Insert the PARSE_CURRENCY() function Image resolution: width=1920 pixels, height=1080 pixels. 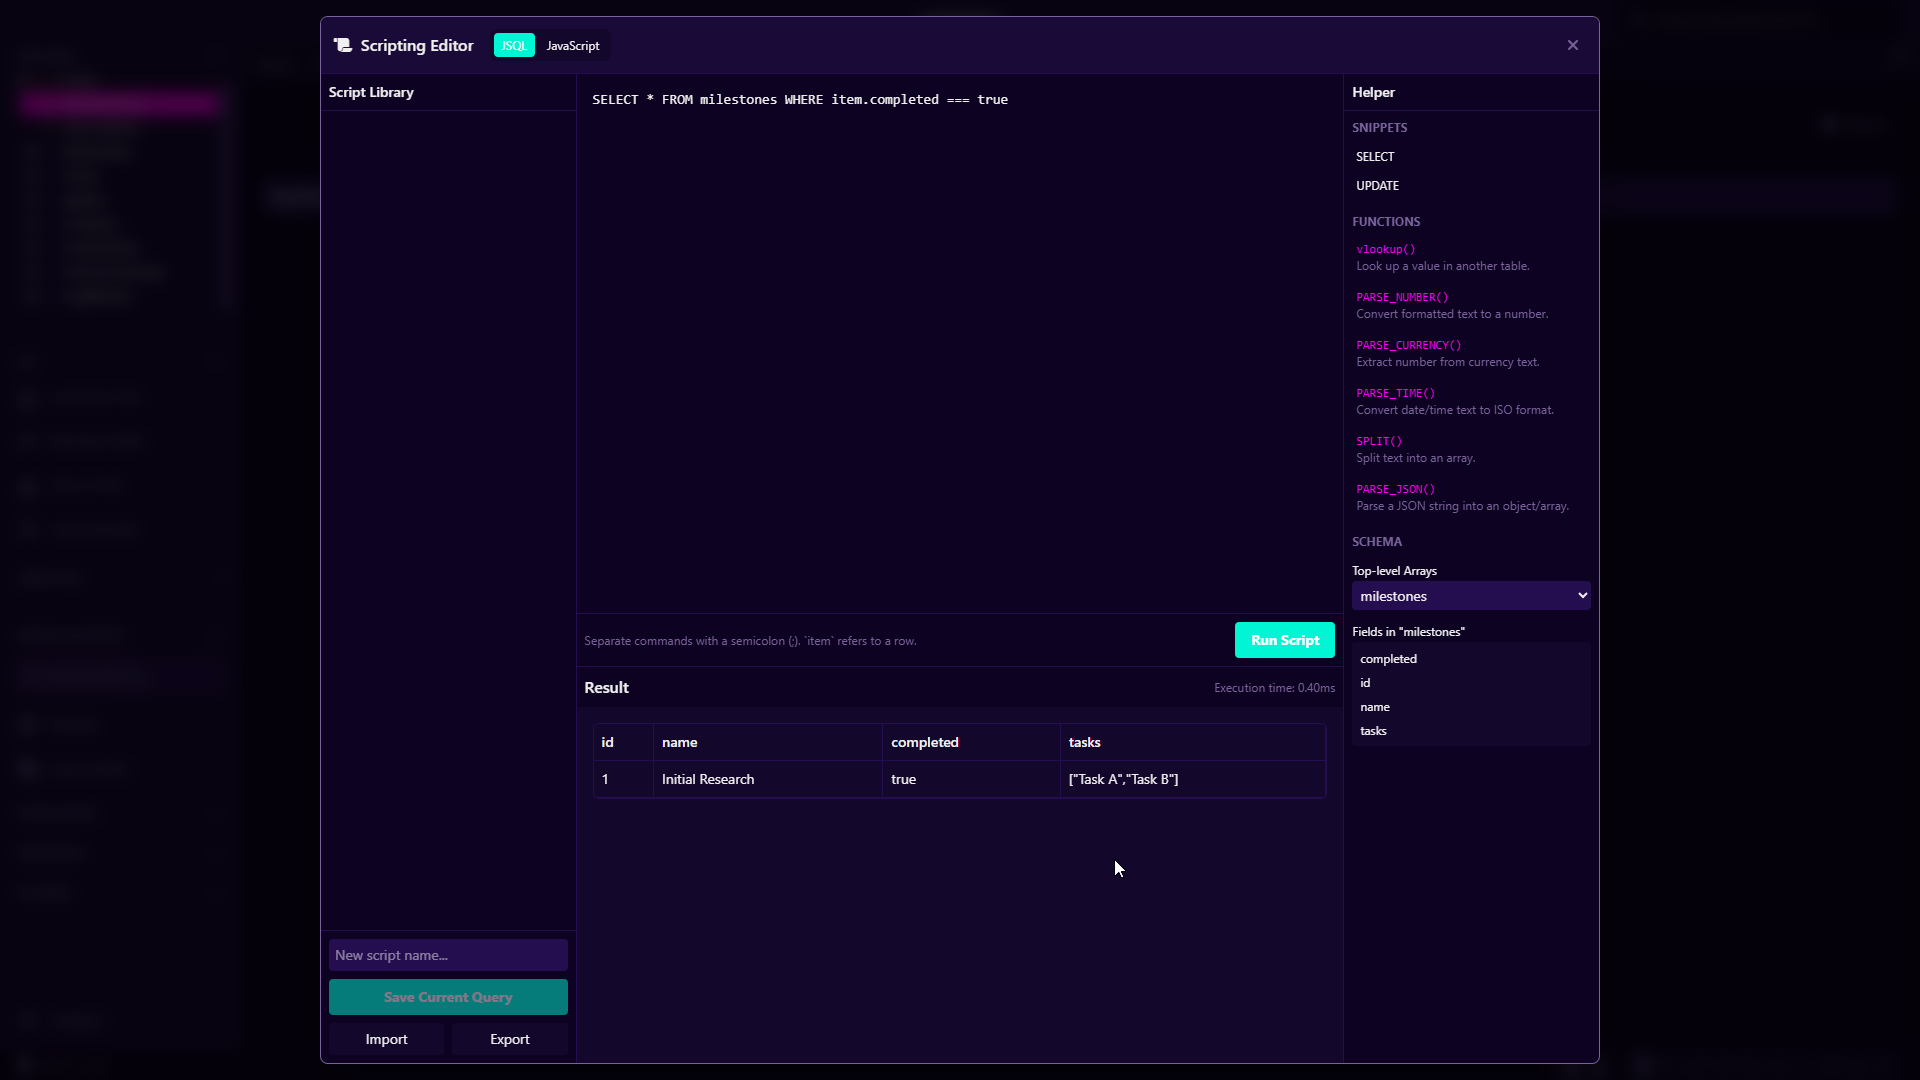click(x=1407, y=345)
